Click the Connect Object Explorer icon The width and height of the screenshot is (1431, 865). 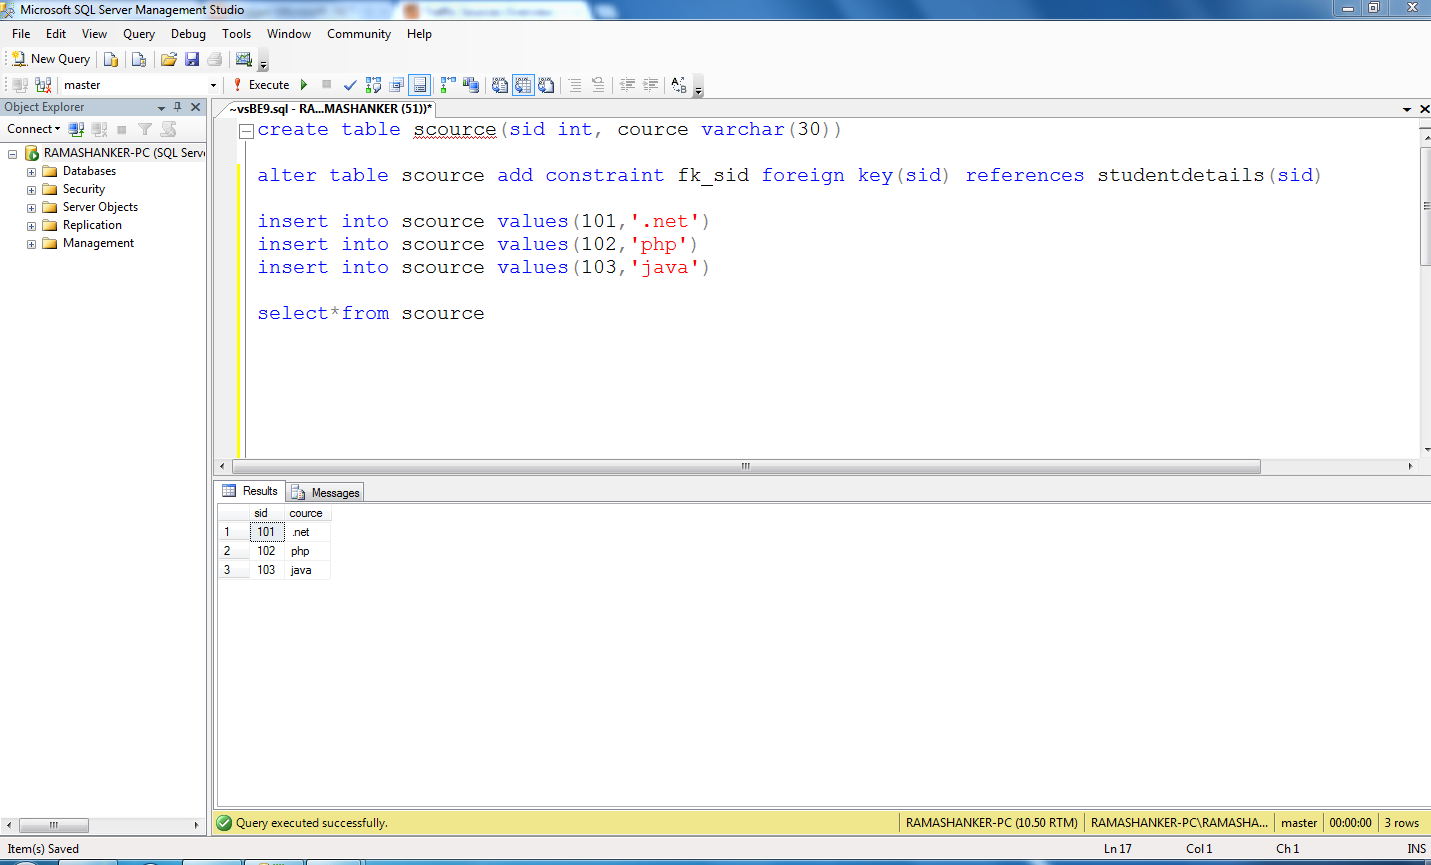(x=77, y=128)
